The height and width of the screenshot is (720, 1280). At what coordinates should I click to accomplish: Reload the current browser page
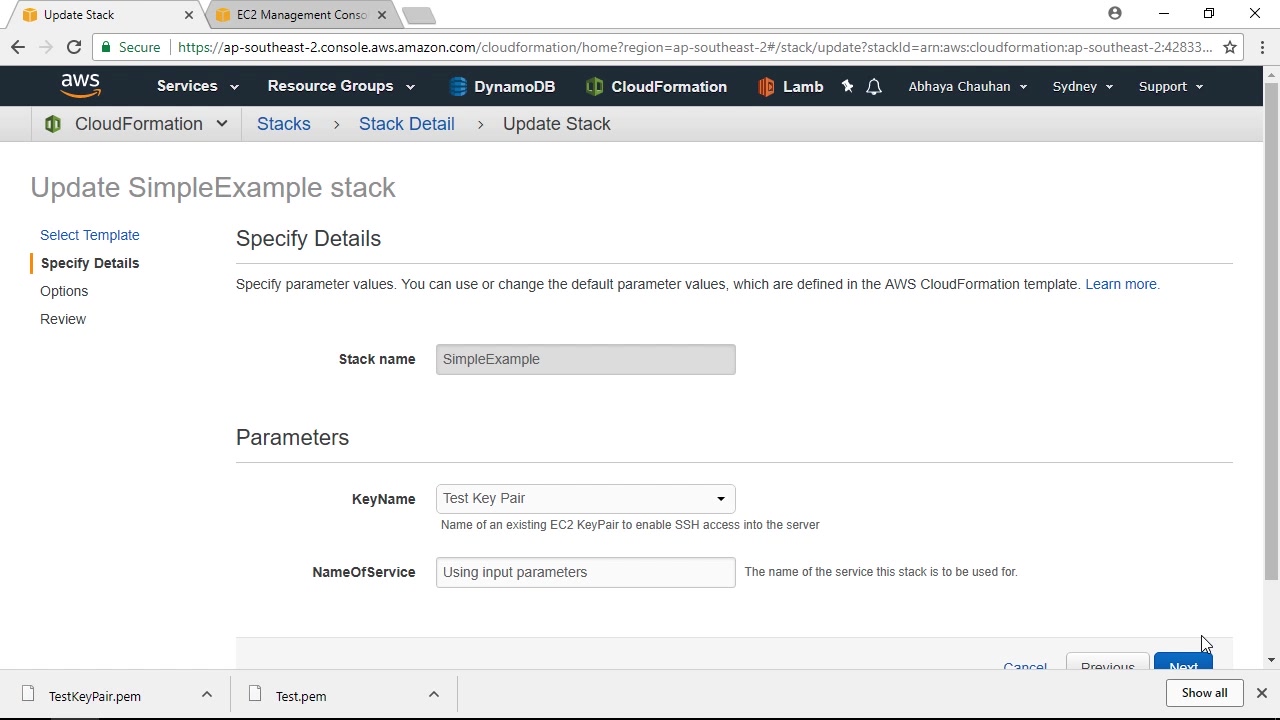pyautogui.click(x=74, y=47)
